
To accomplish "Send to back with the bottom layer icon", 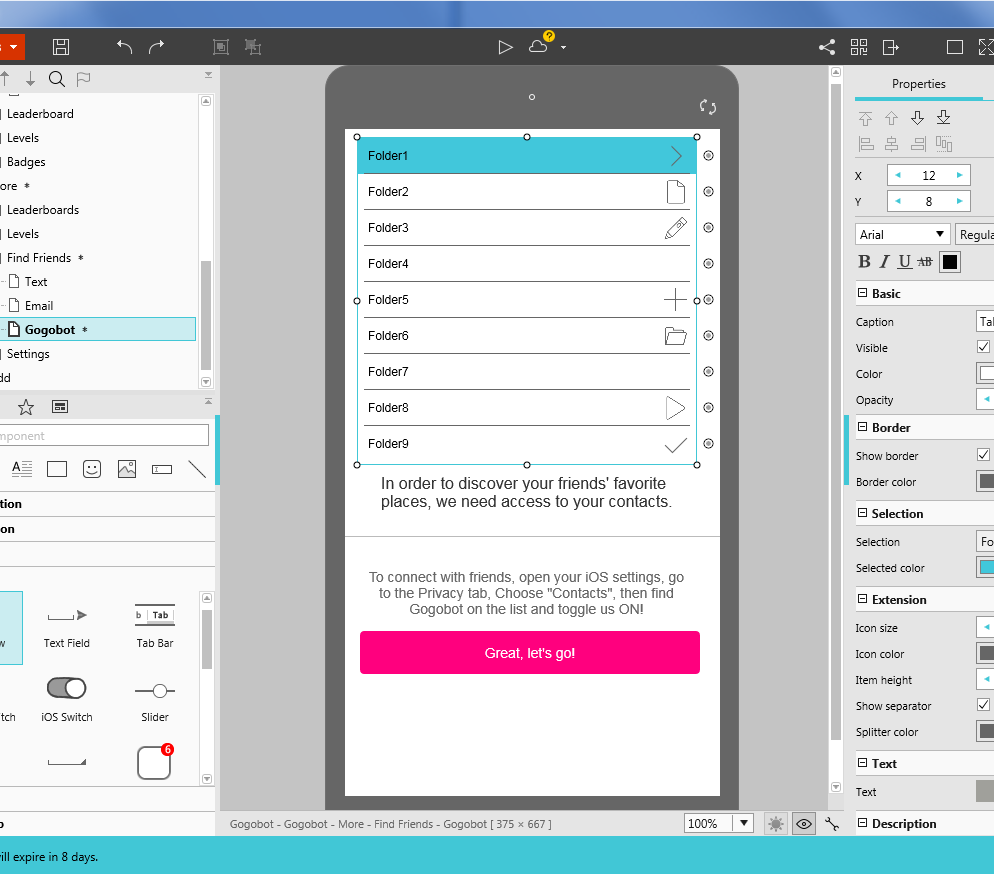I will [x=943, y=118].
